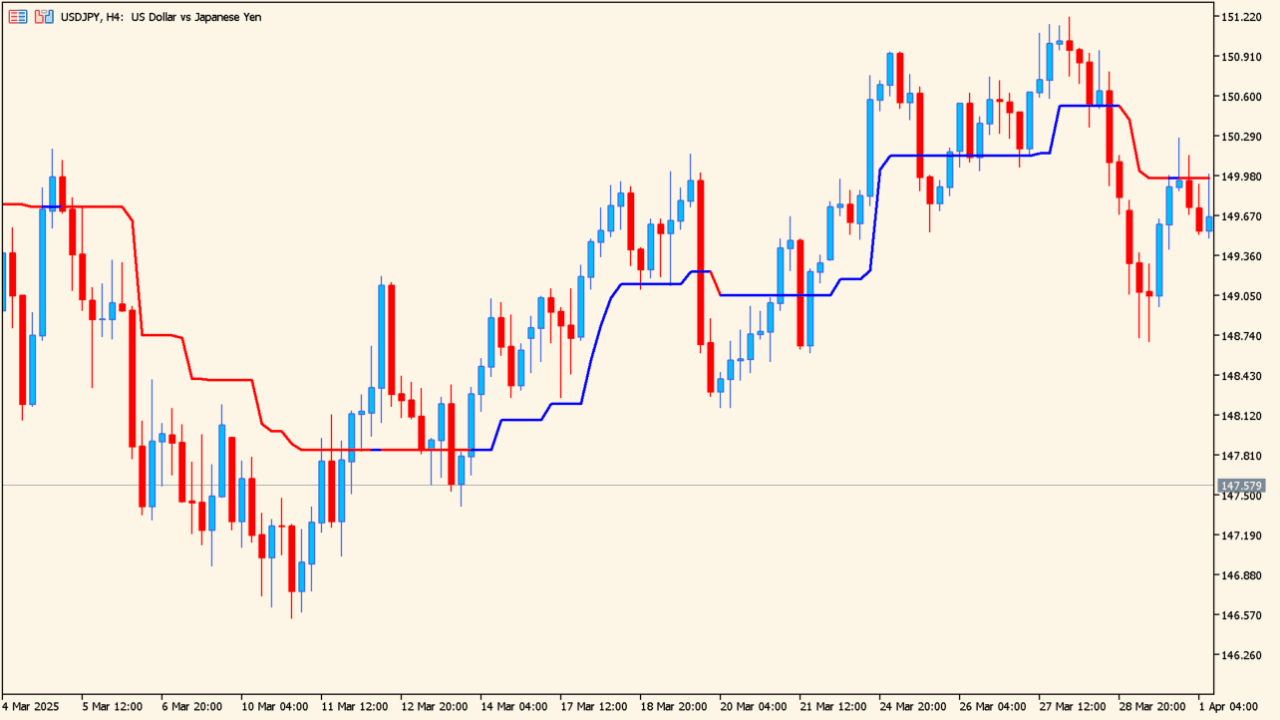Click the red quote-list icon in top-left corner

[x=17, y=16]
